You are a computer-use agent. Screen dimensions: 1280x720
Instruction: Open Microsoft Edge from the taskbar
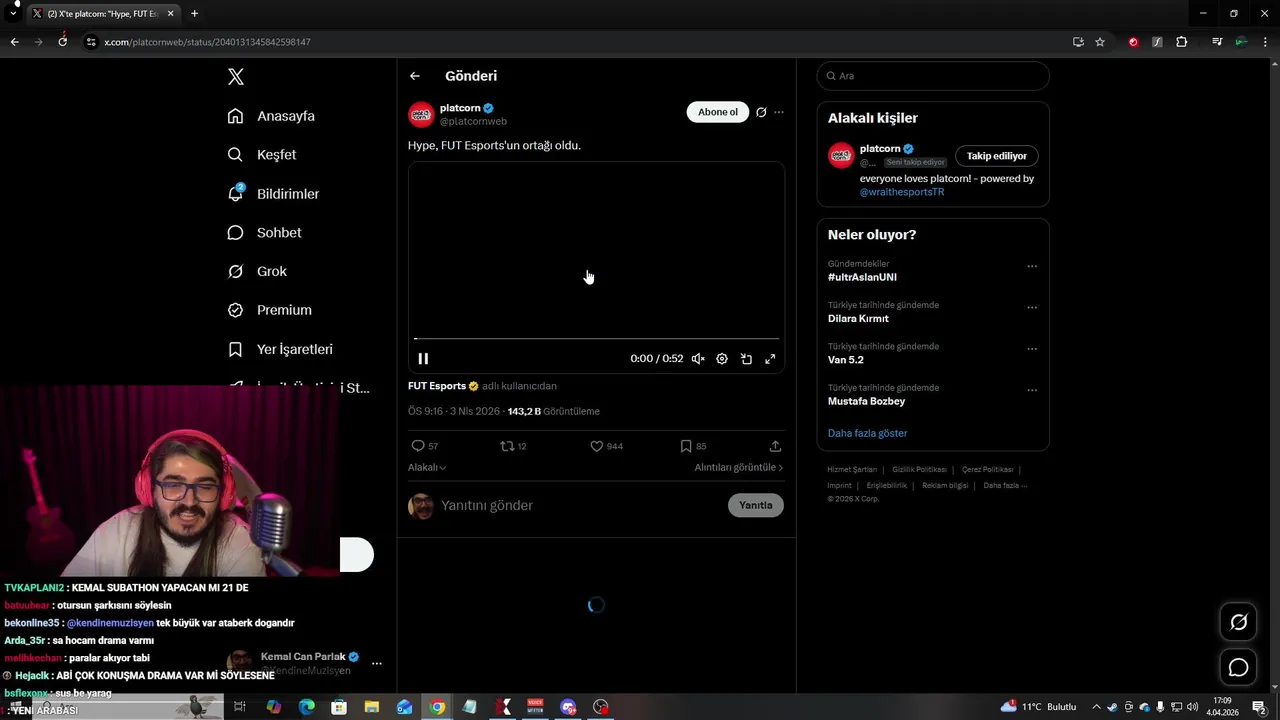coord(306,707)
